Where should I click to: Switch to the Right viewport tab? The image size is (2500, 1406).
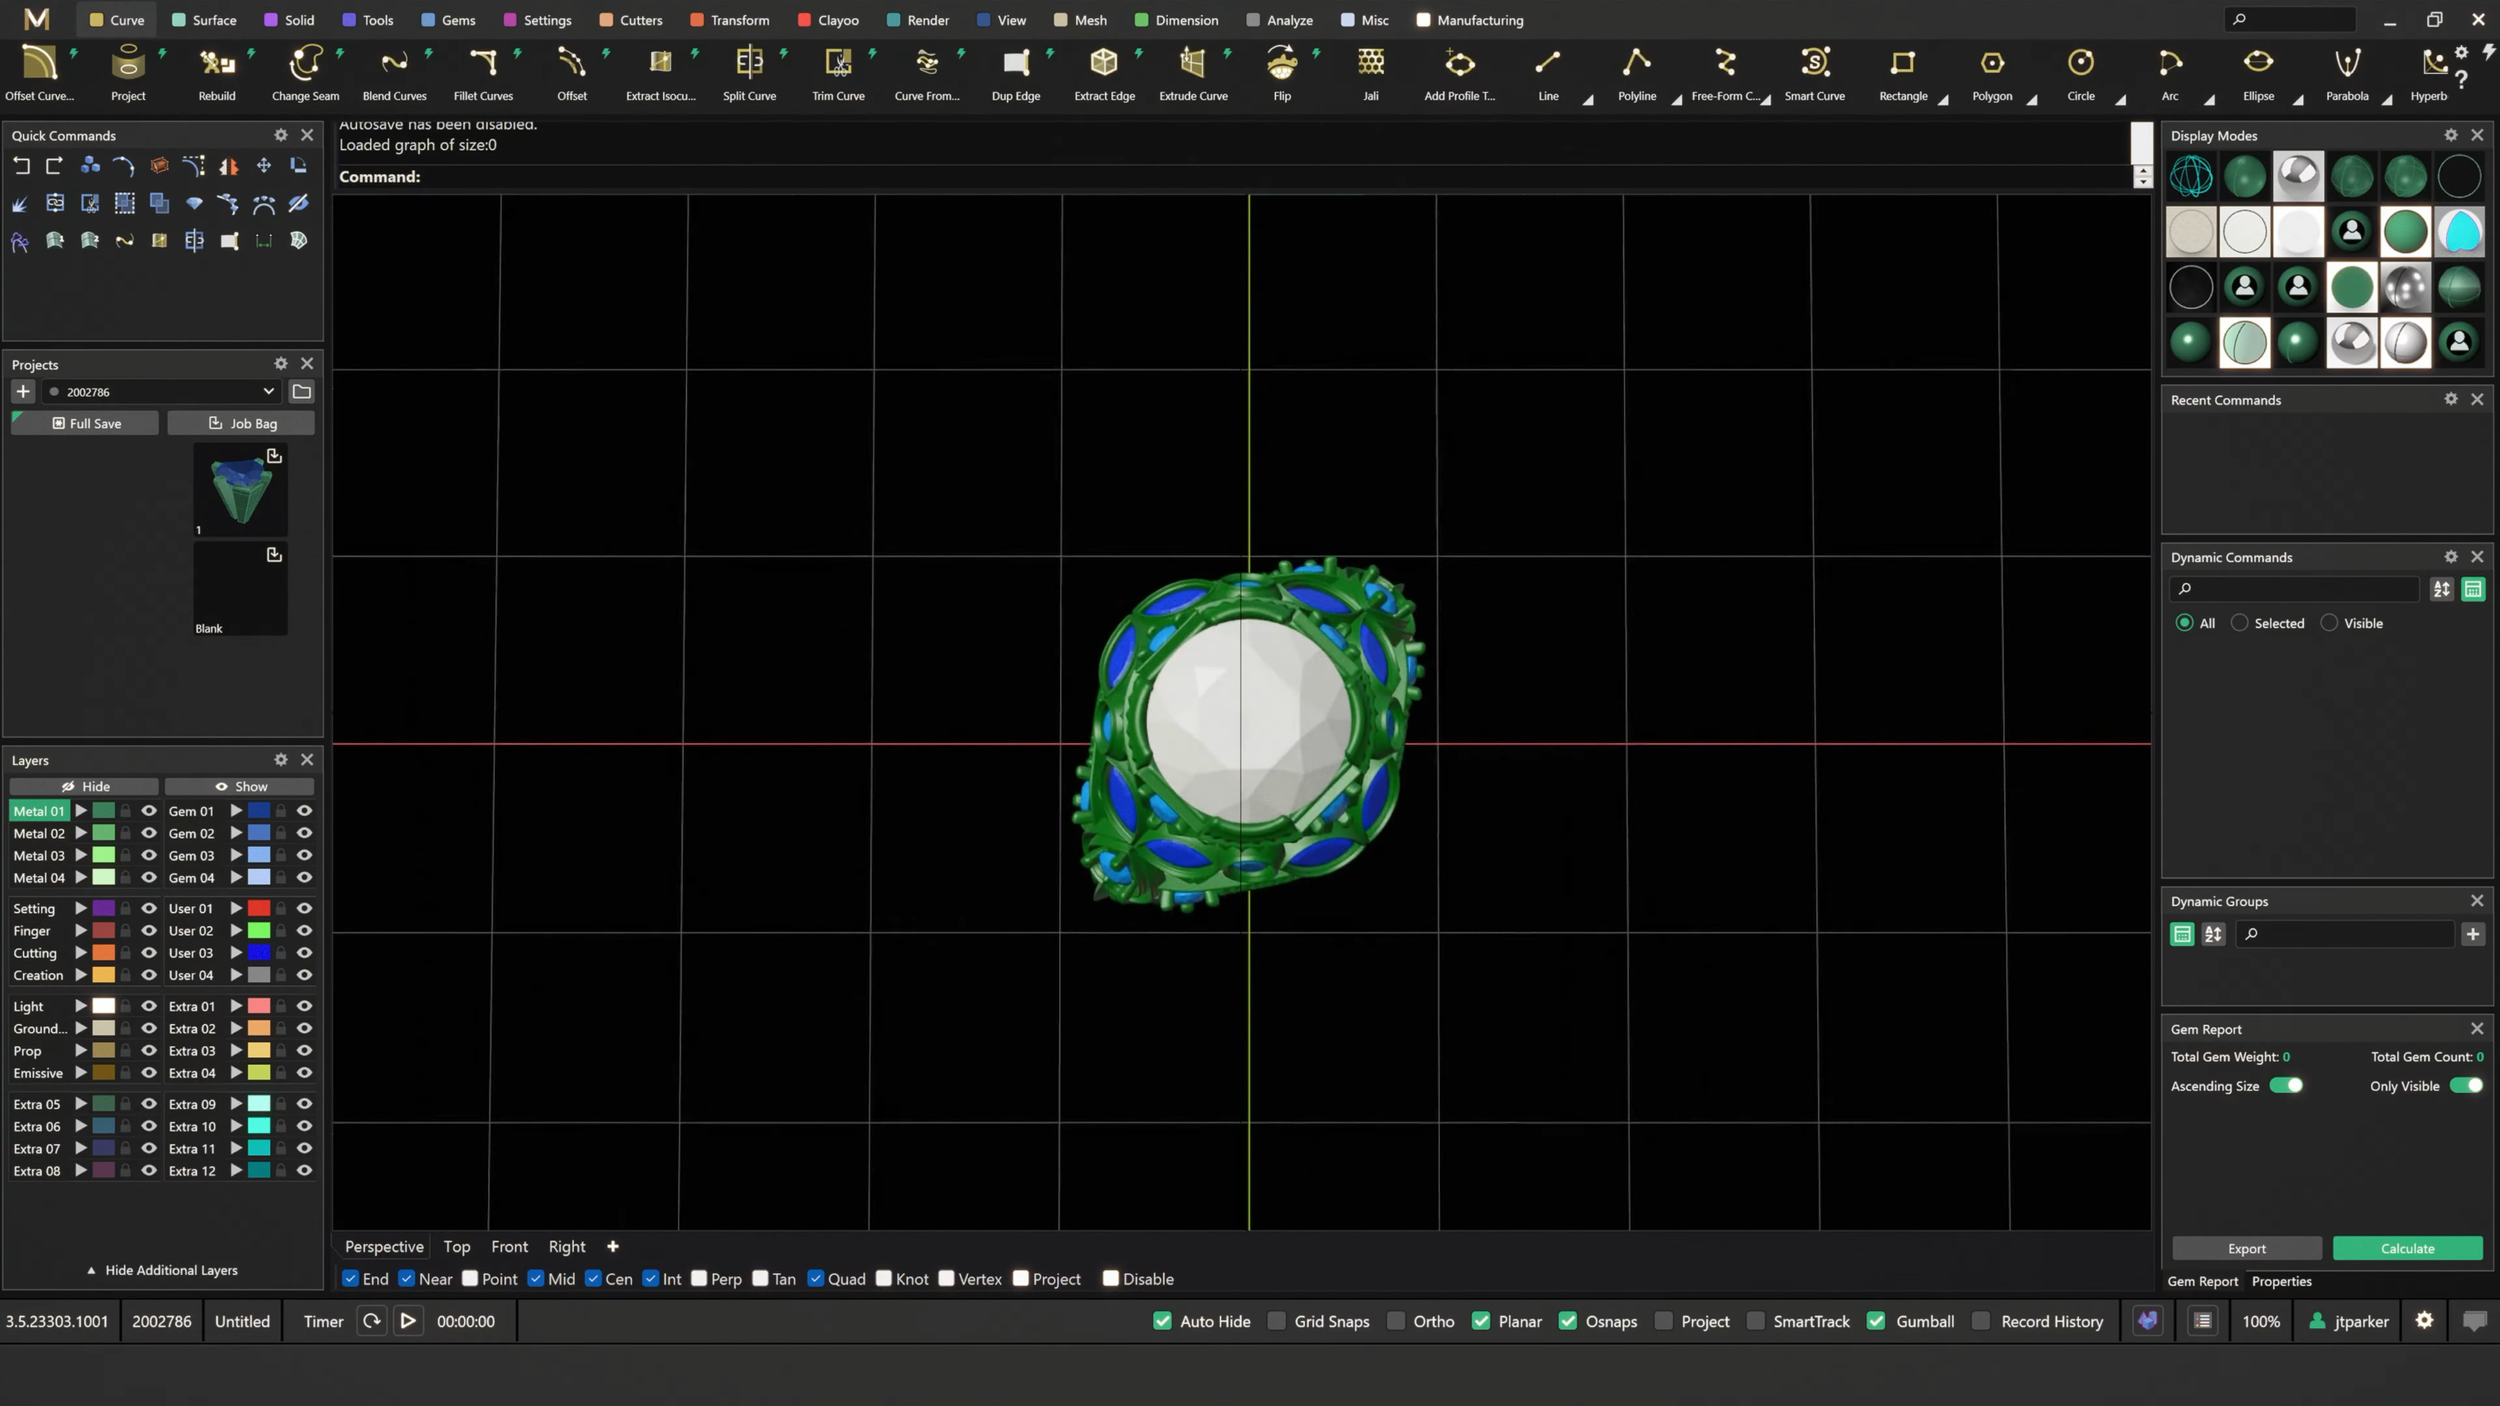[567, 1246]
